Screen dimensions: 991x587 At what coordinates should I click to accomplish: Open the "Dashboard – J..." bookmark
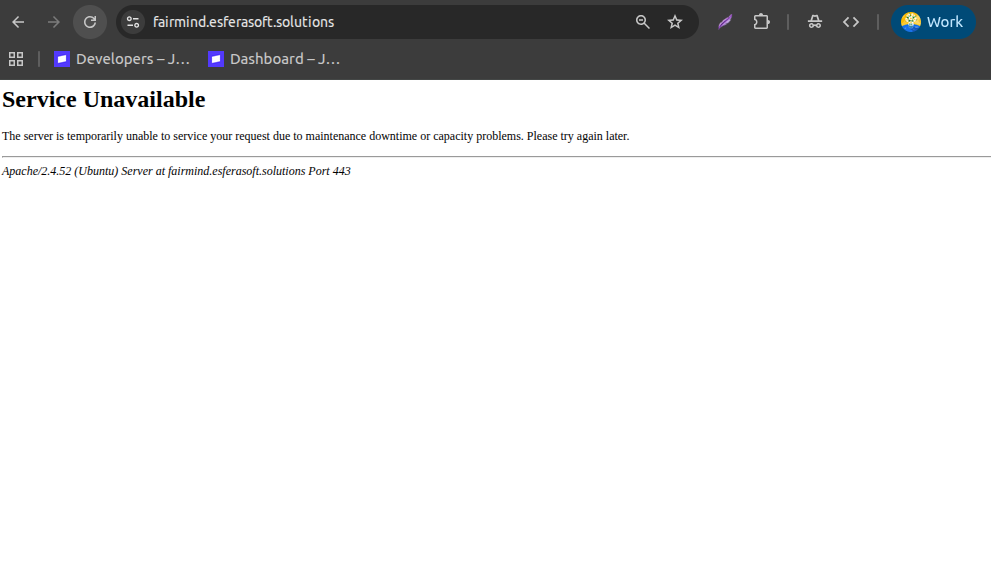(274, 59)
